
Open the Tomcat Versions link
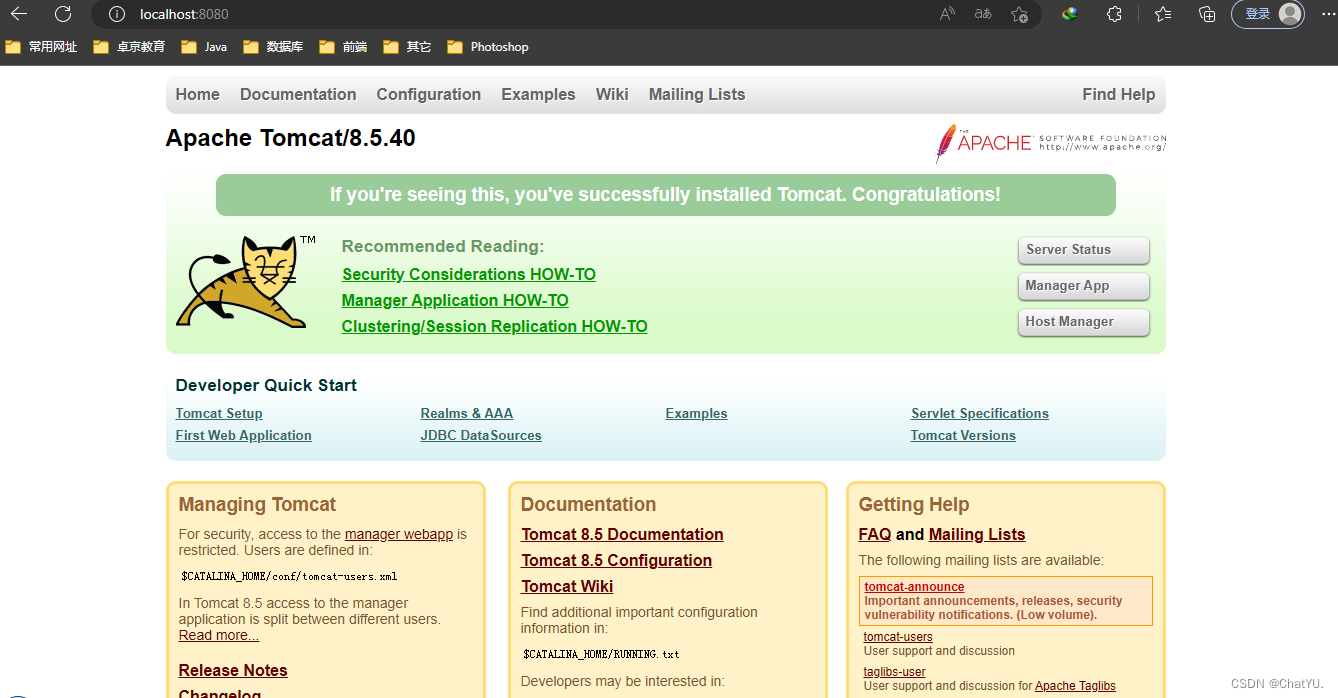pyautogui.click(x=963, y=435)
